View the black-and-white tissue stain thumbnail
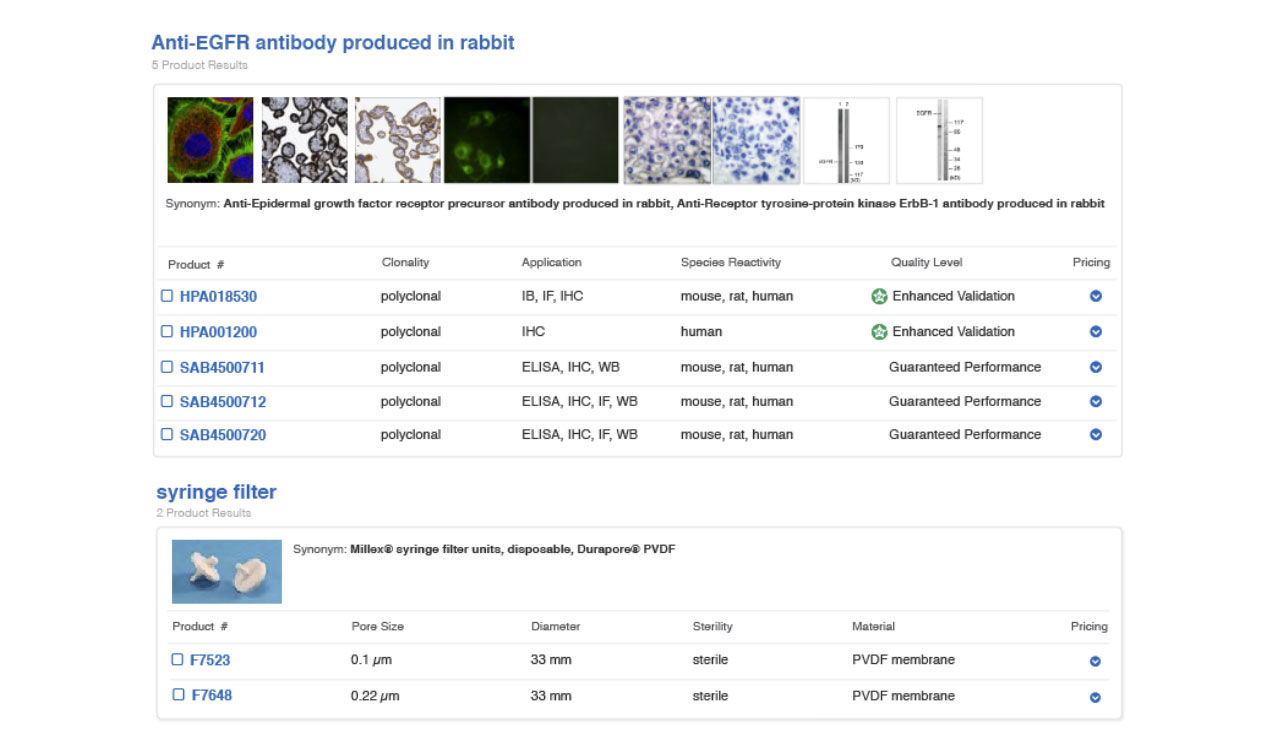The width and height of the screenshot is (1280, 752). pos(305,140)
